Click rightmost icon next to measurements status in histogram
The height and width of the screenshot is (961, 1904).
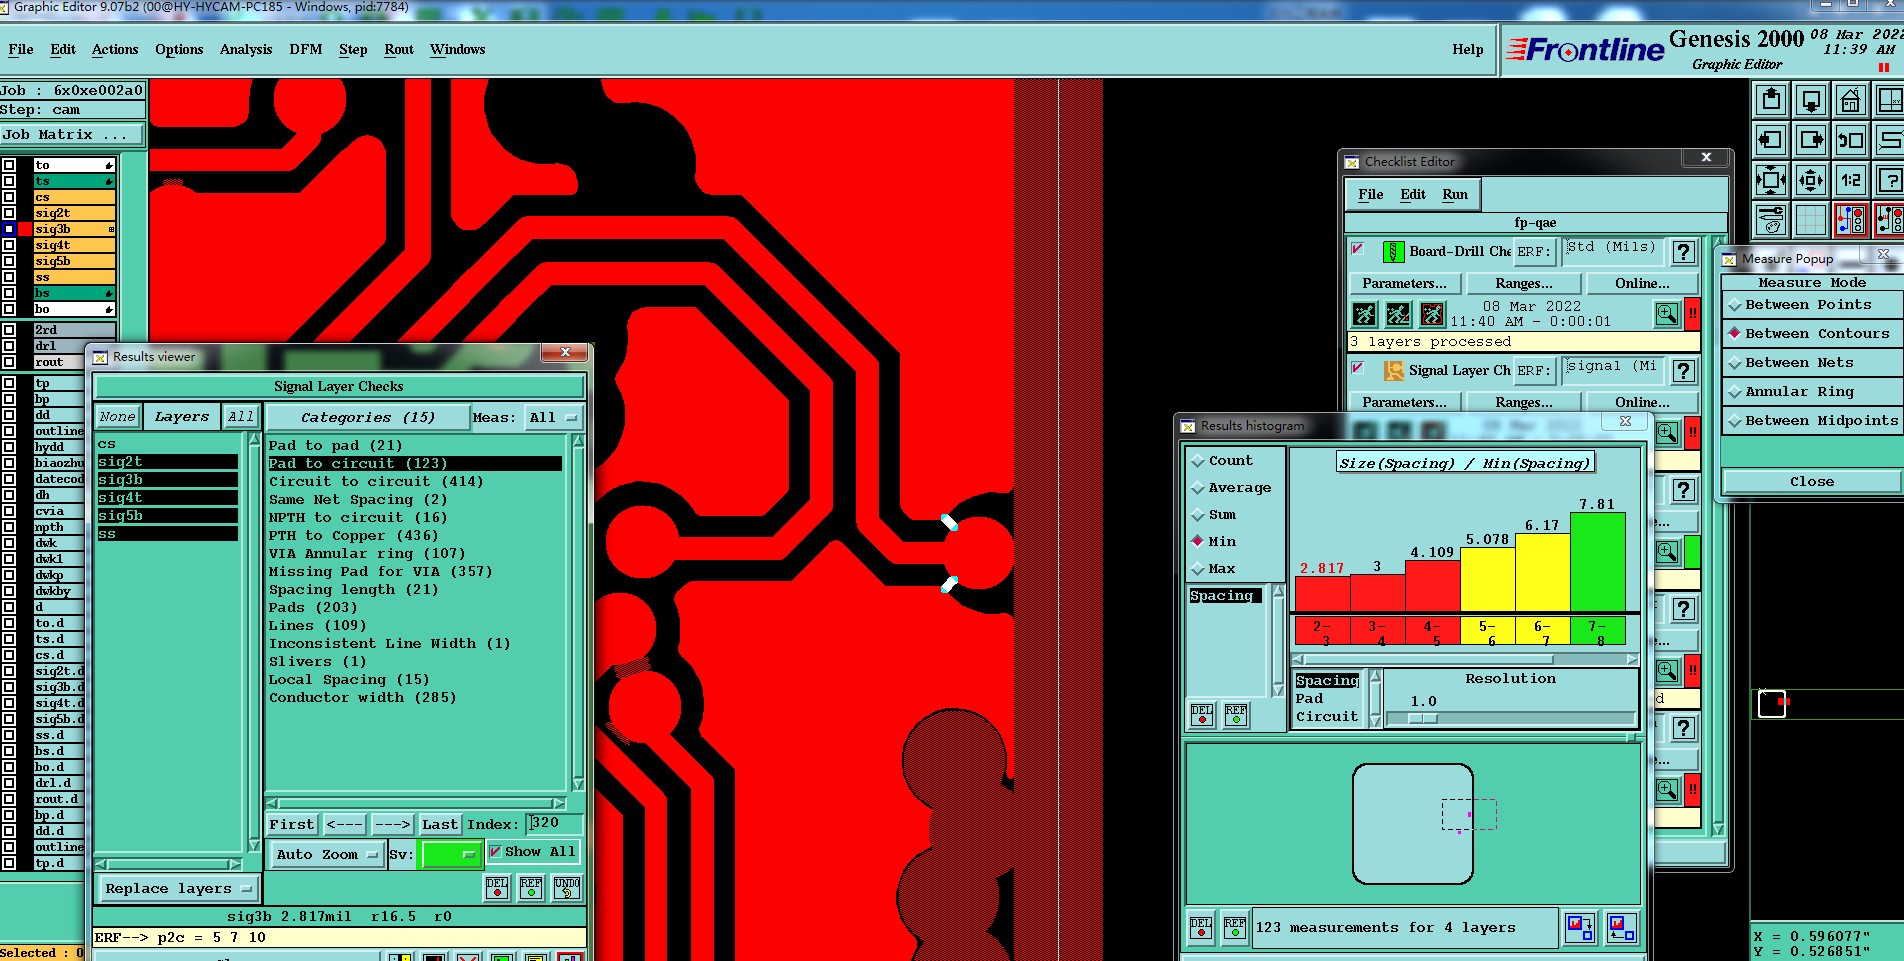coord(1622,928)
